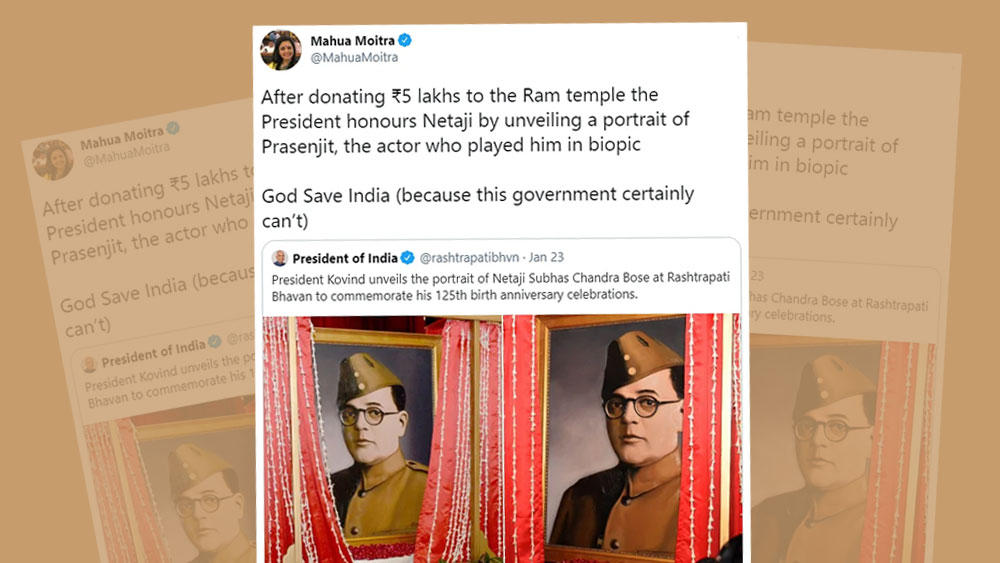Open President of India account name
Screen dimensions: 1000x563
tap(345, 258)
